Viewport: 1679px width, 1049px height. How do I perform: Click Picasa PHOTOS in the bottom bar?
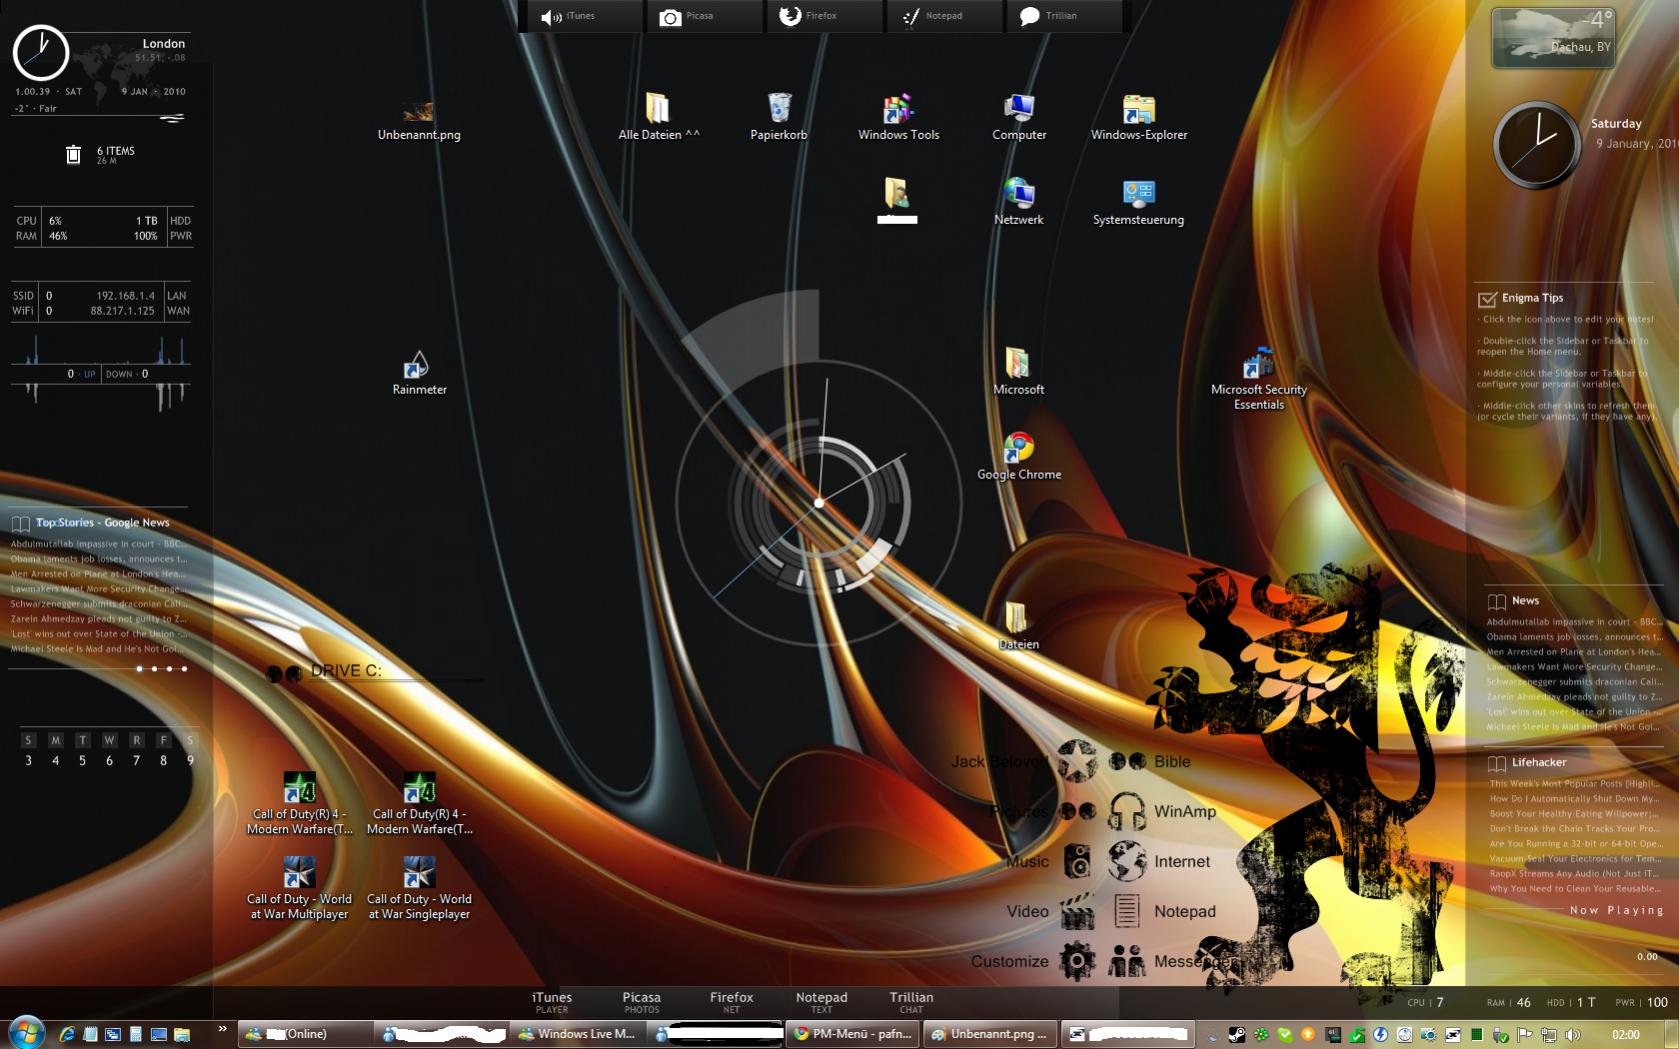click(642, 1002)
